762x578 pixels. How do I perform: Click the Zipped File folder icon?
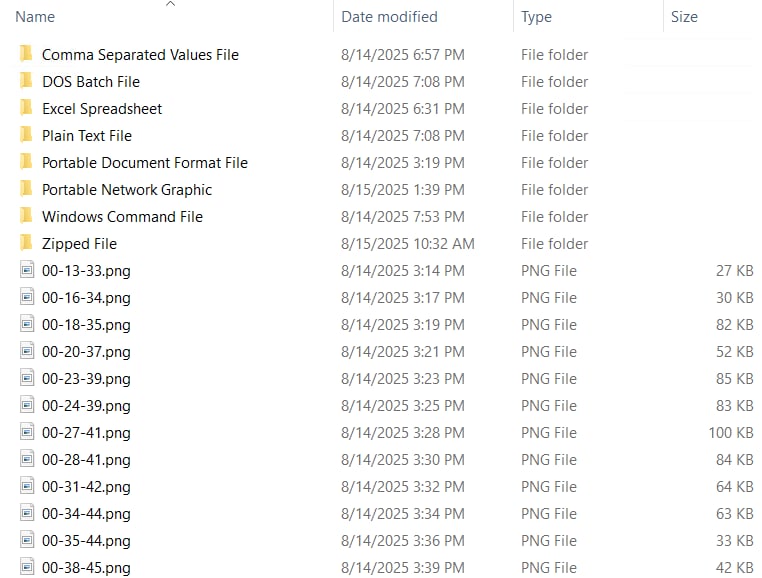coord(26,243)
